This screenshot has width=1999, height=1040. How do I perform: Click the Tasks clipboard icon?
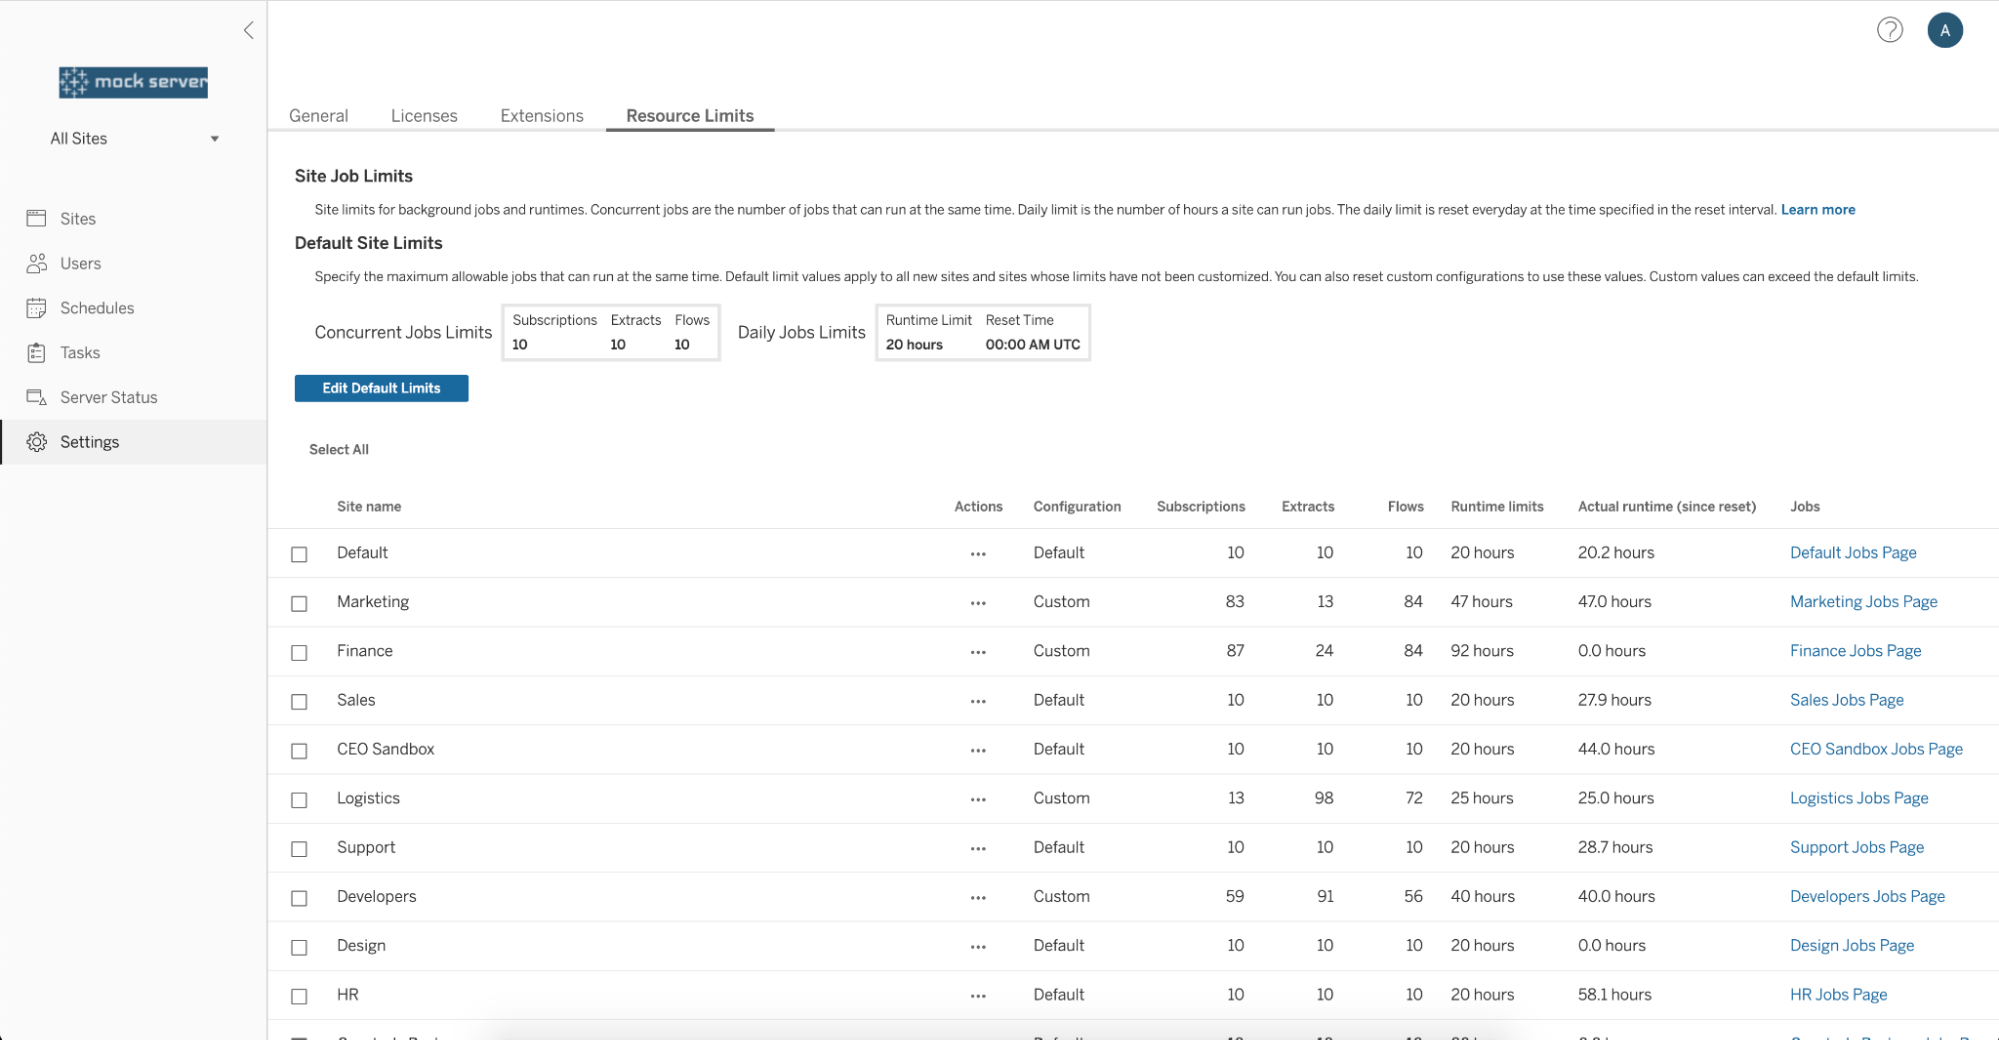pyautogui.click(x=37, y=353)
